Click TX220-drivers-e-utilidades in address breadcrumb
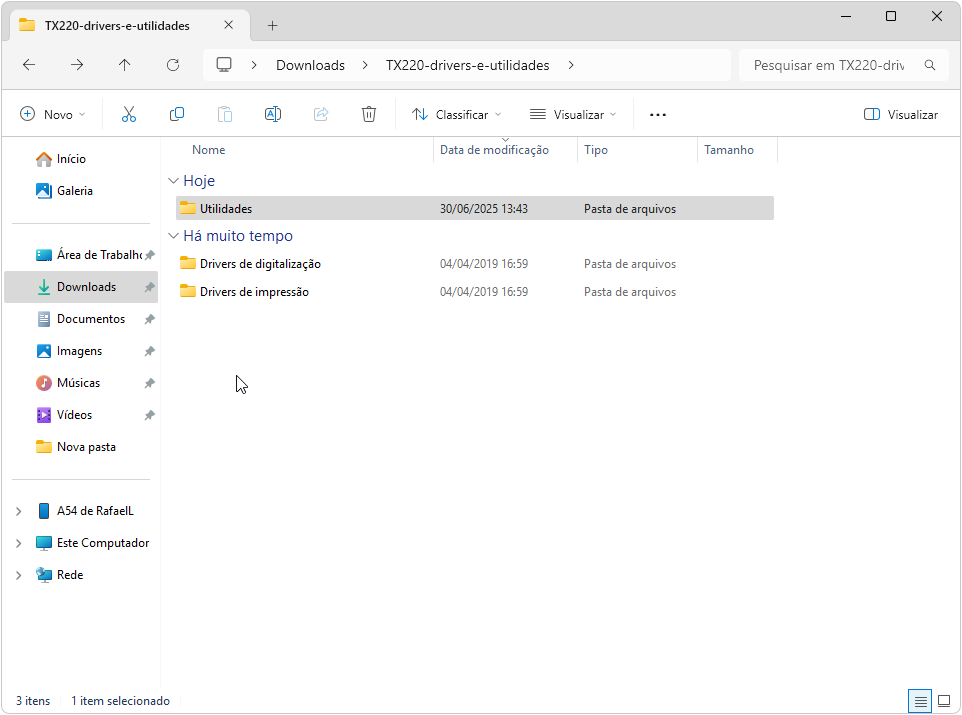Viewport: 962px width, 715px height. click(x=468, y=65)
